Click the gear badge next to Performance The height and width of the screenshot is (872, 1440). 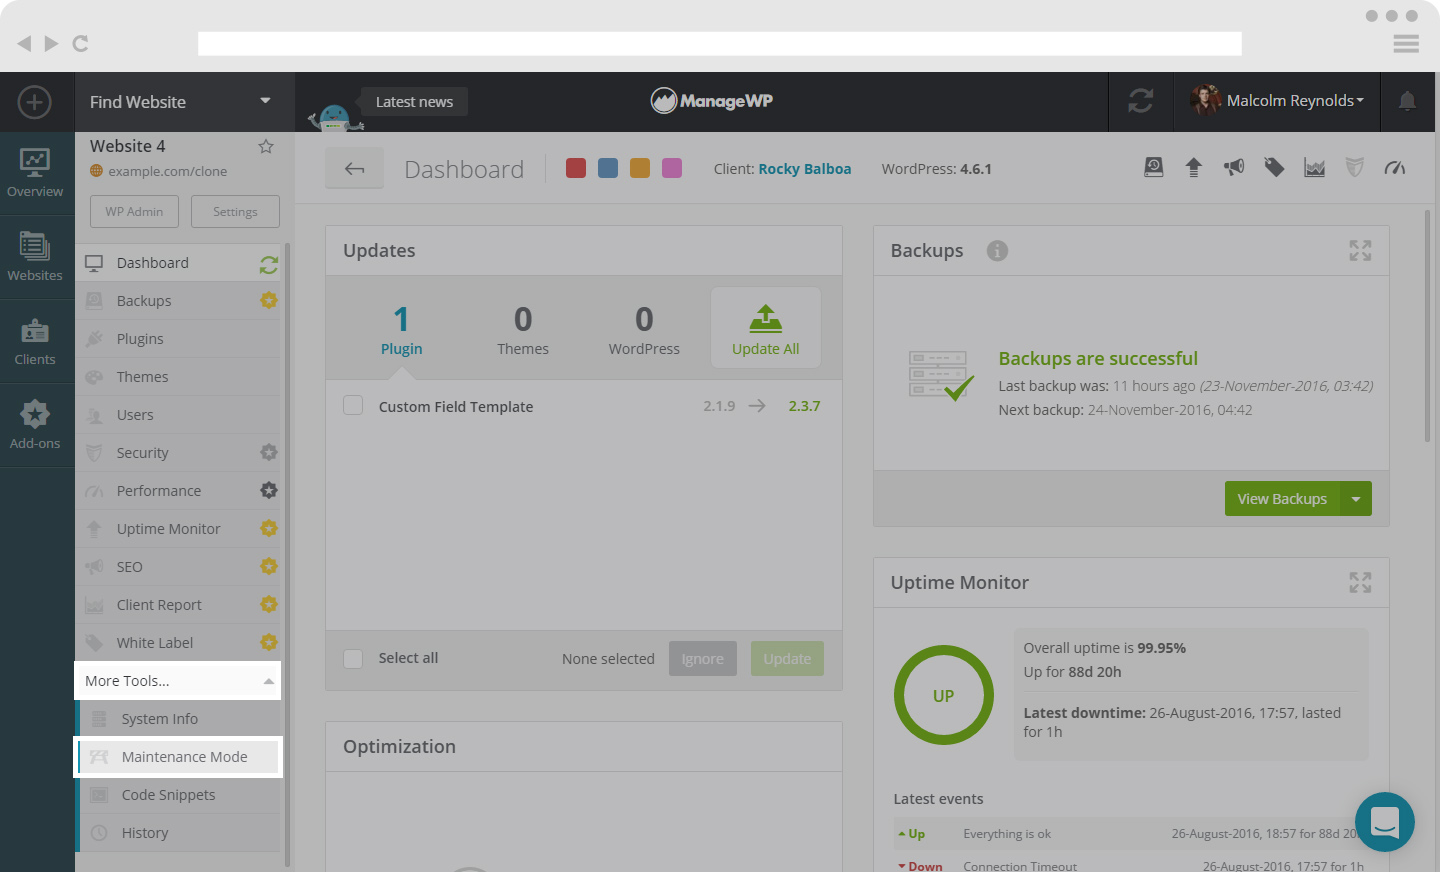[269, 490]
